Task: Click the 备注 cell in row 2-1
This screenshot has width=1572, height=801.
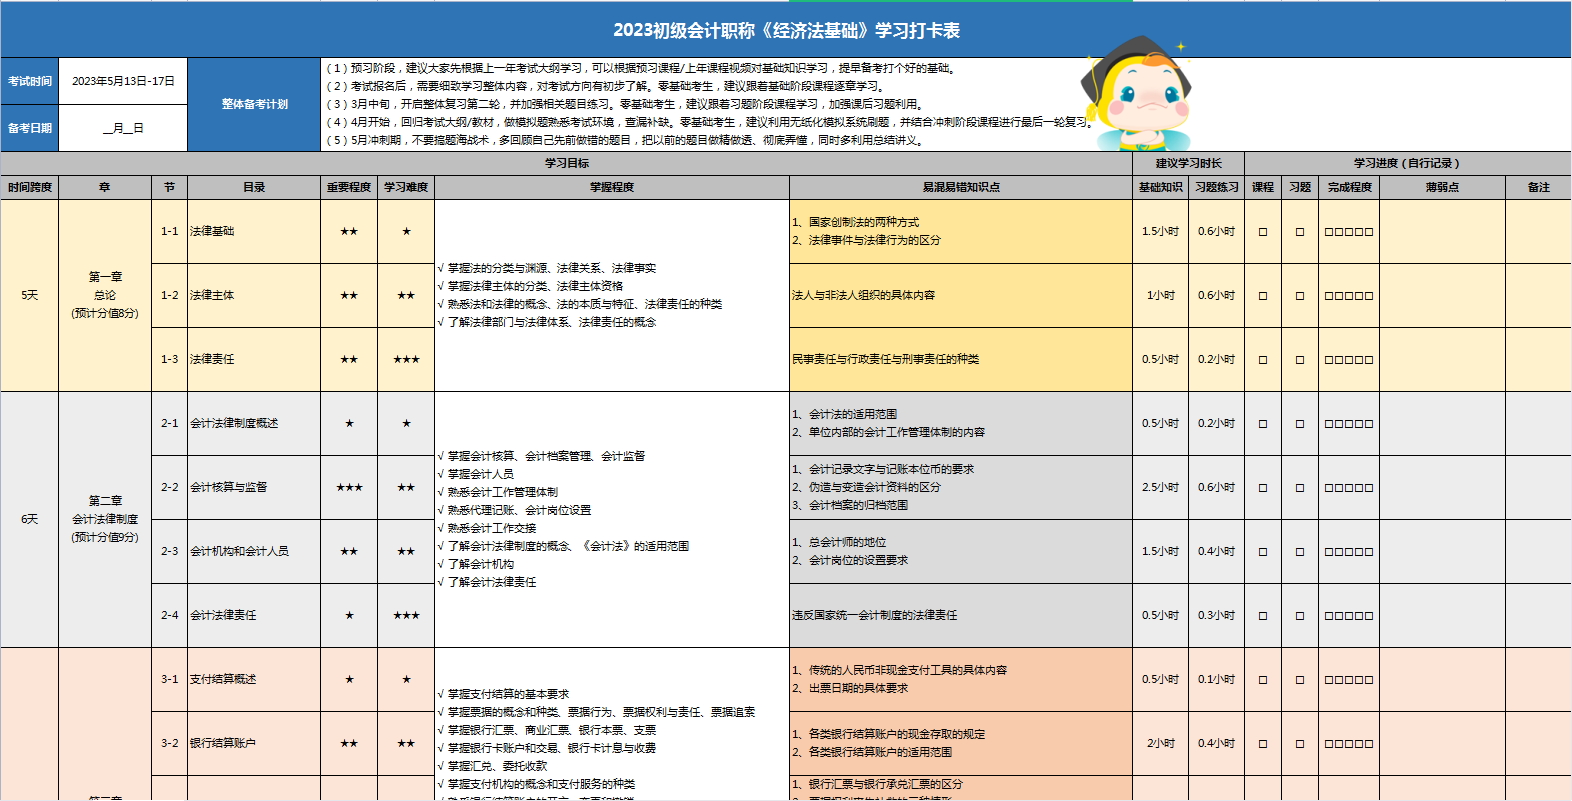Action: pos(1538,423)
